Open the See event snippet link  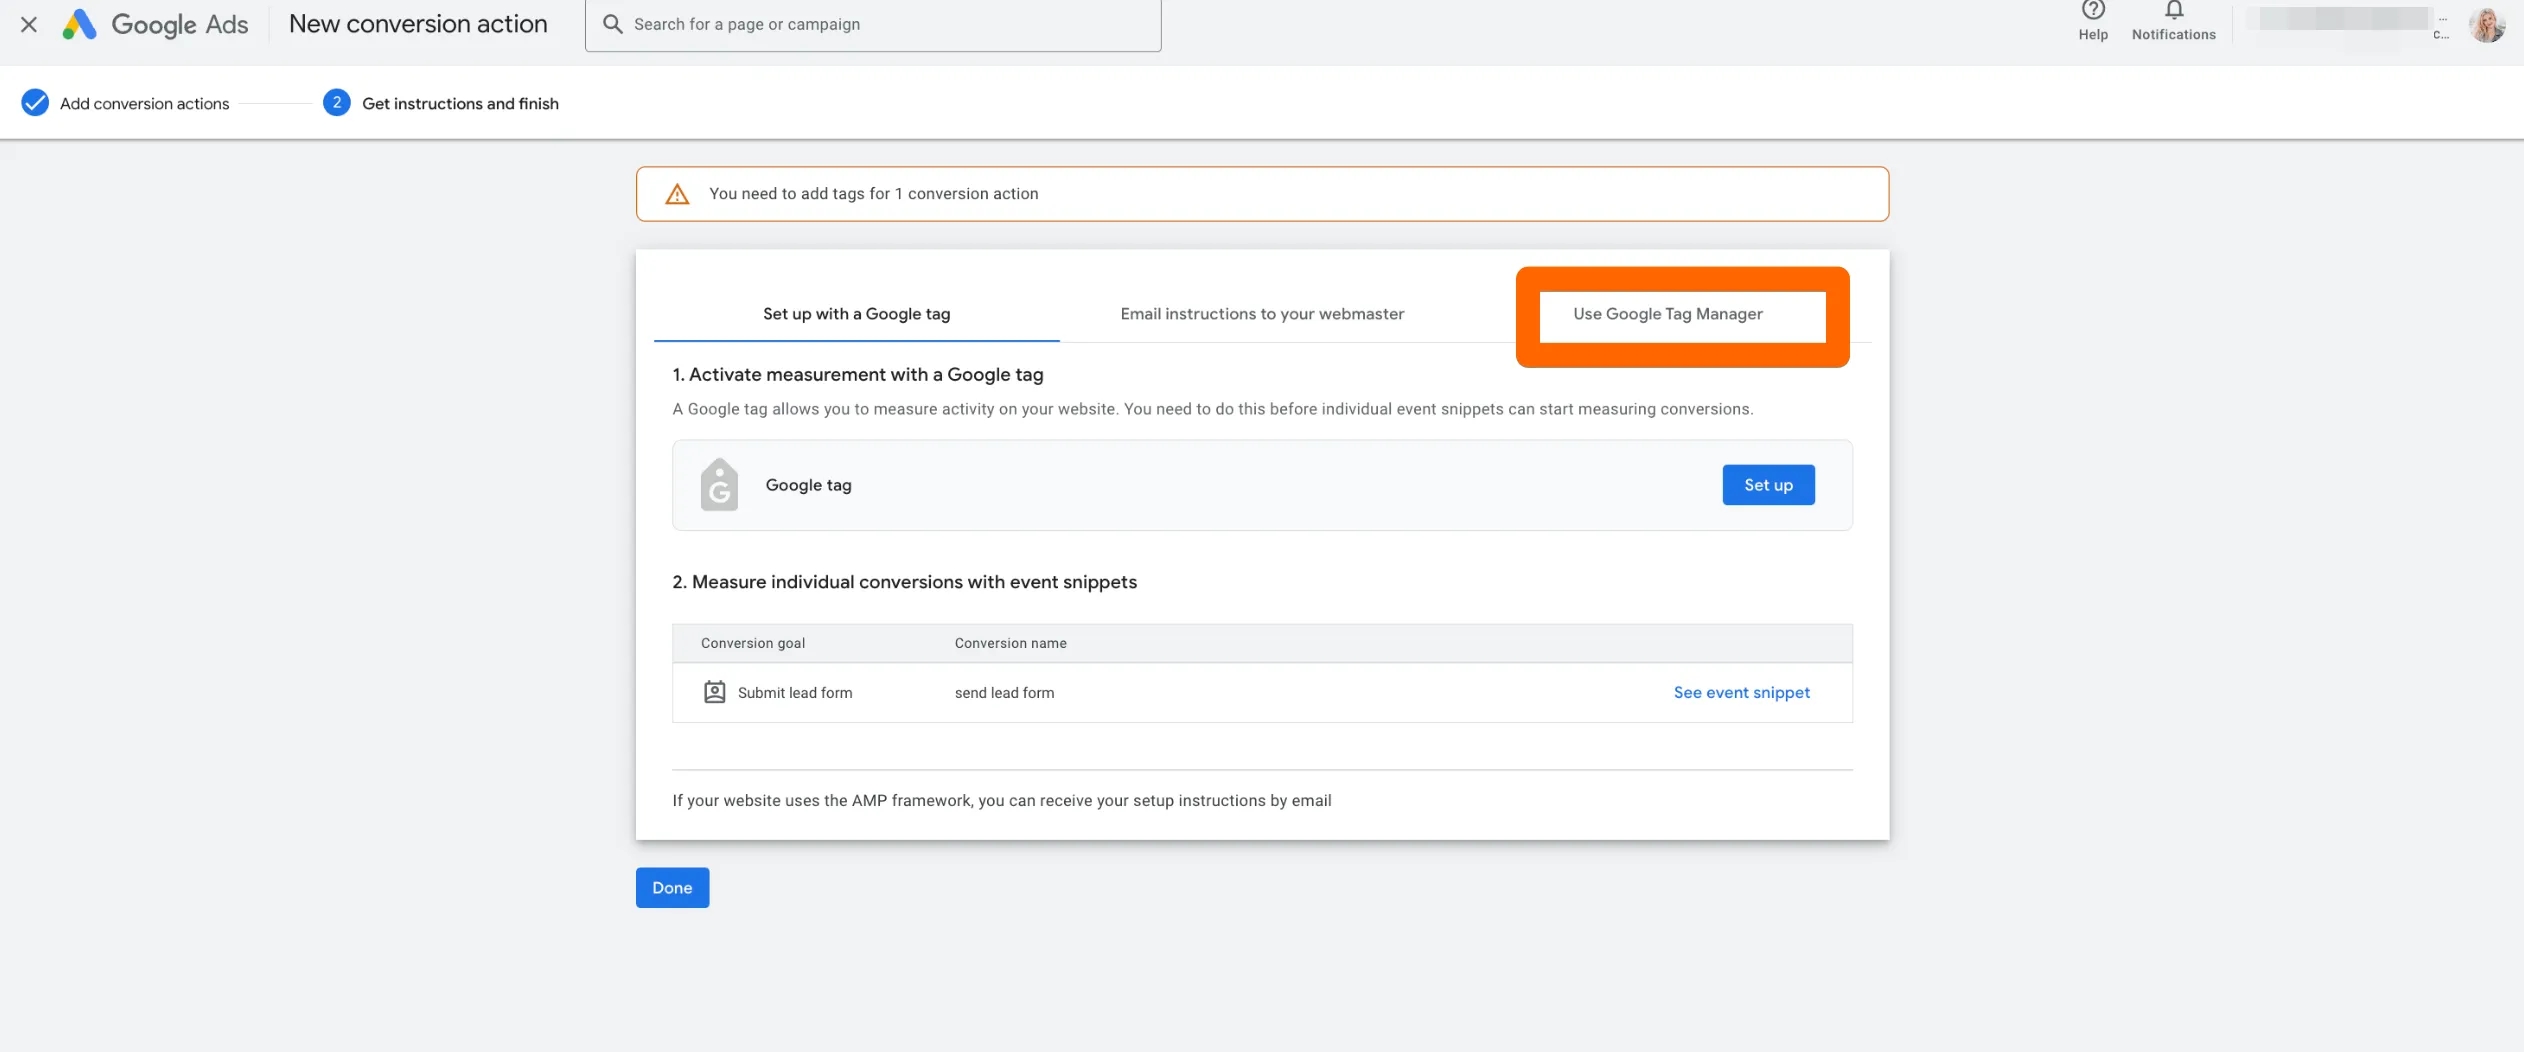(x=1741, y=692)
